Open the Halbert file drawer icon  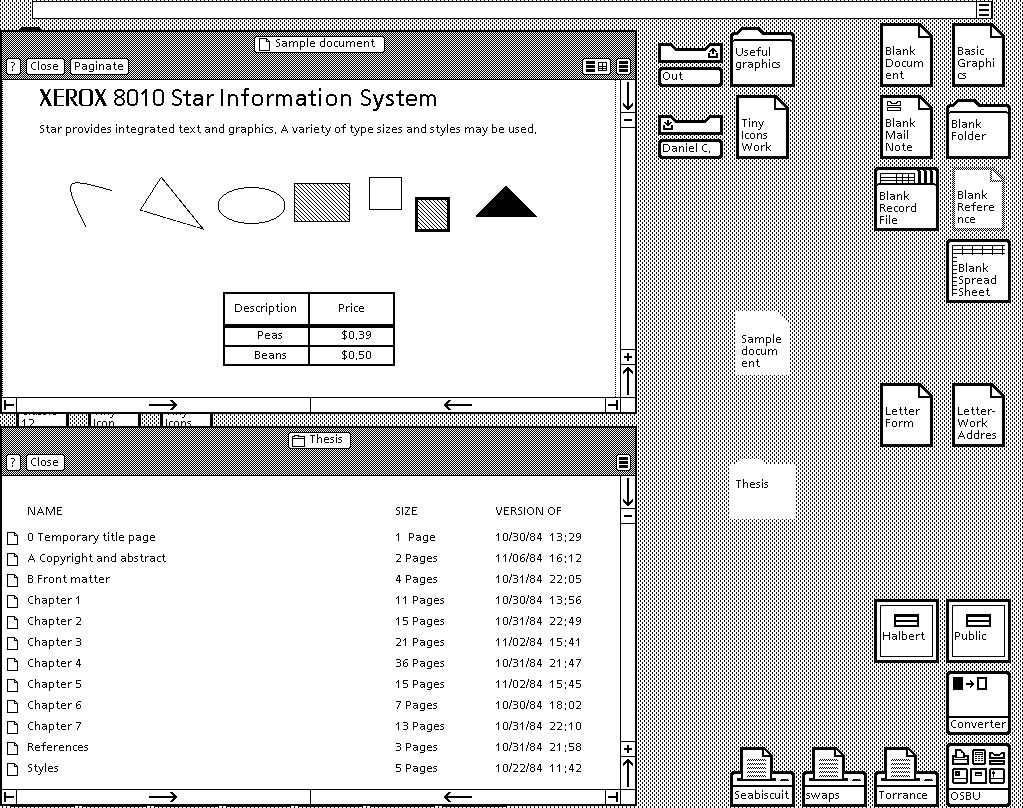(x=905, y=630)
